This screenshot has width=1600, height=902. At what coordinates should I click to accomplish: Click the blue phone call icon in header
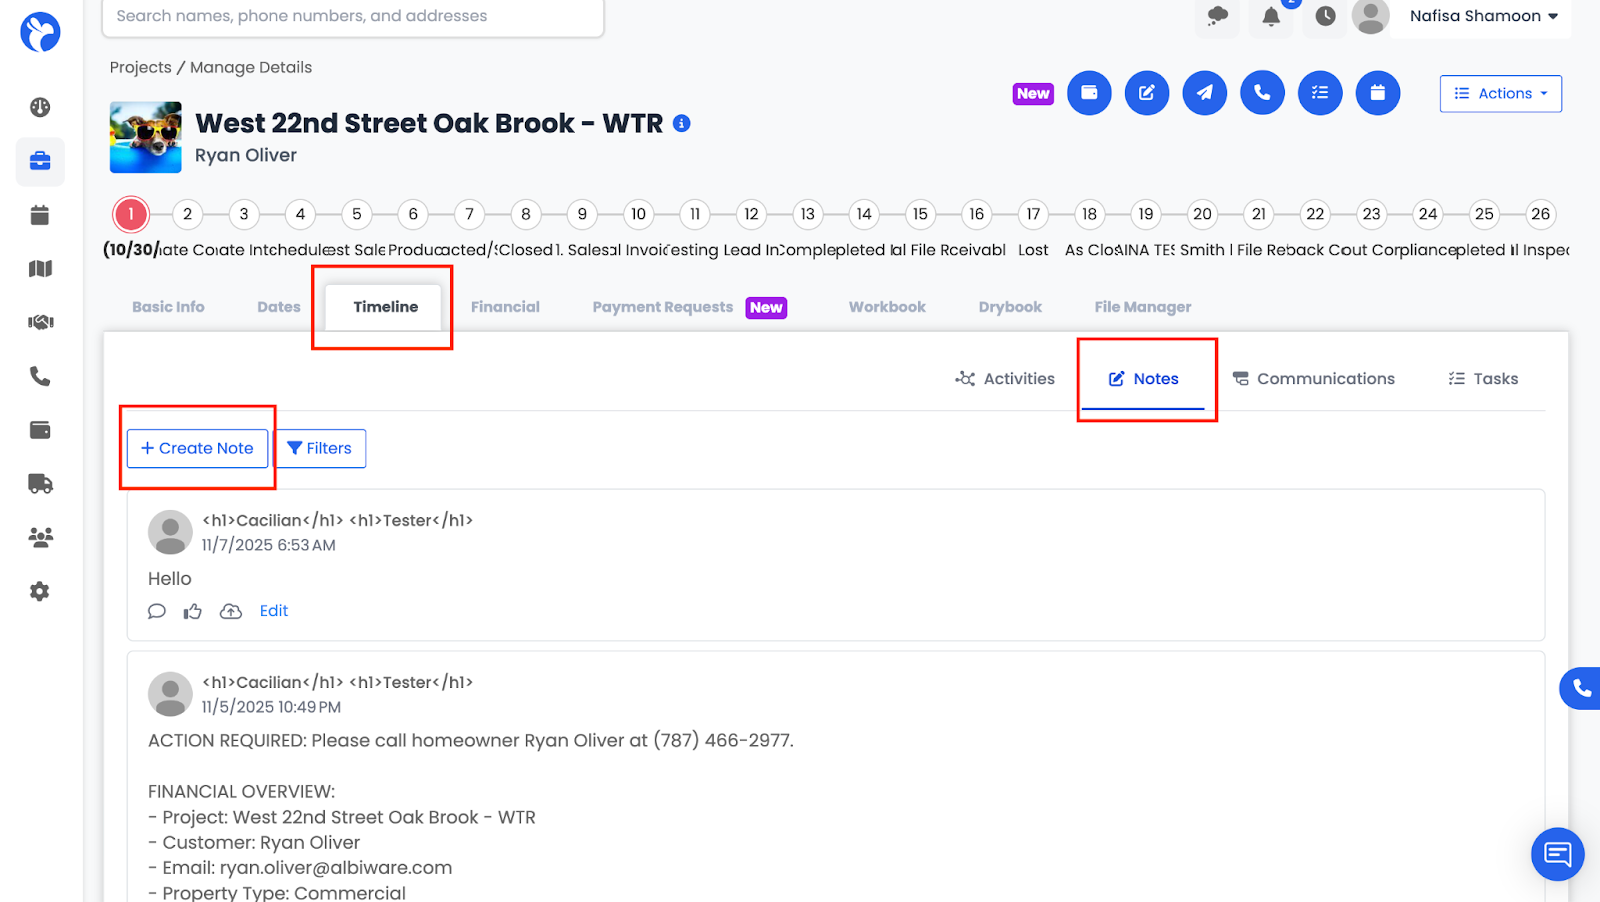tap(1262, 93)
